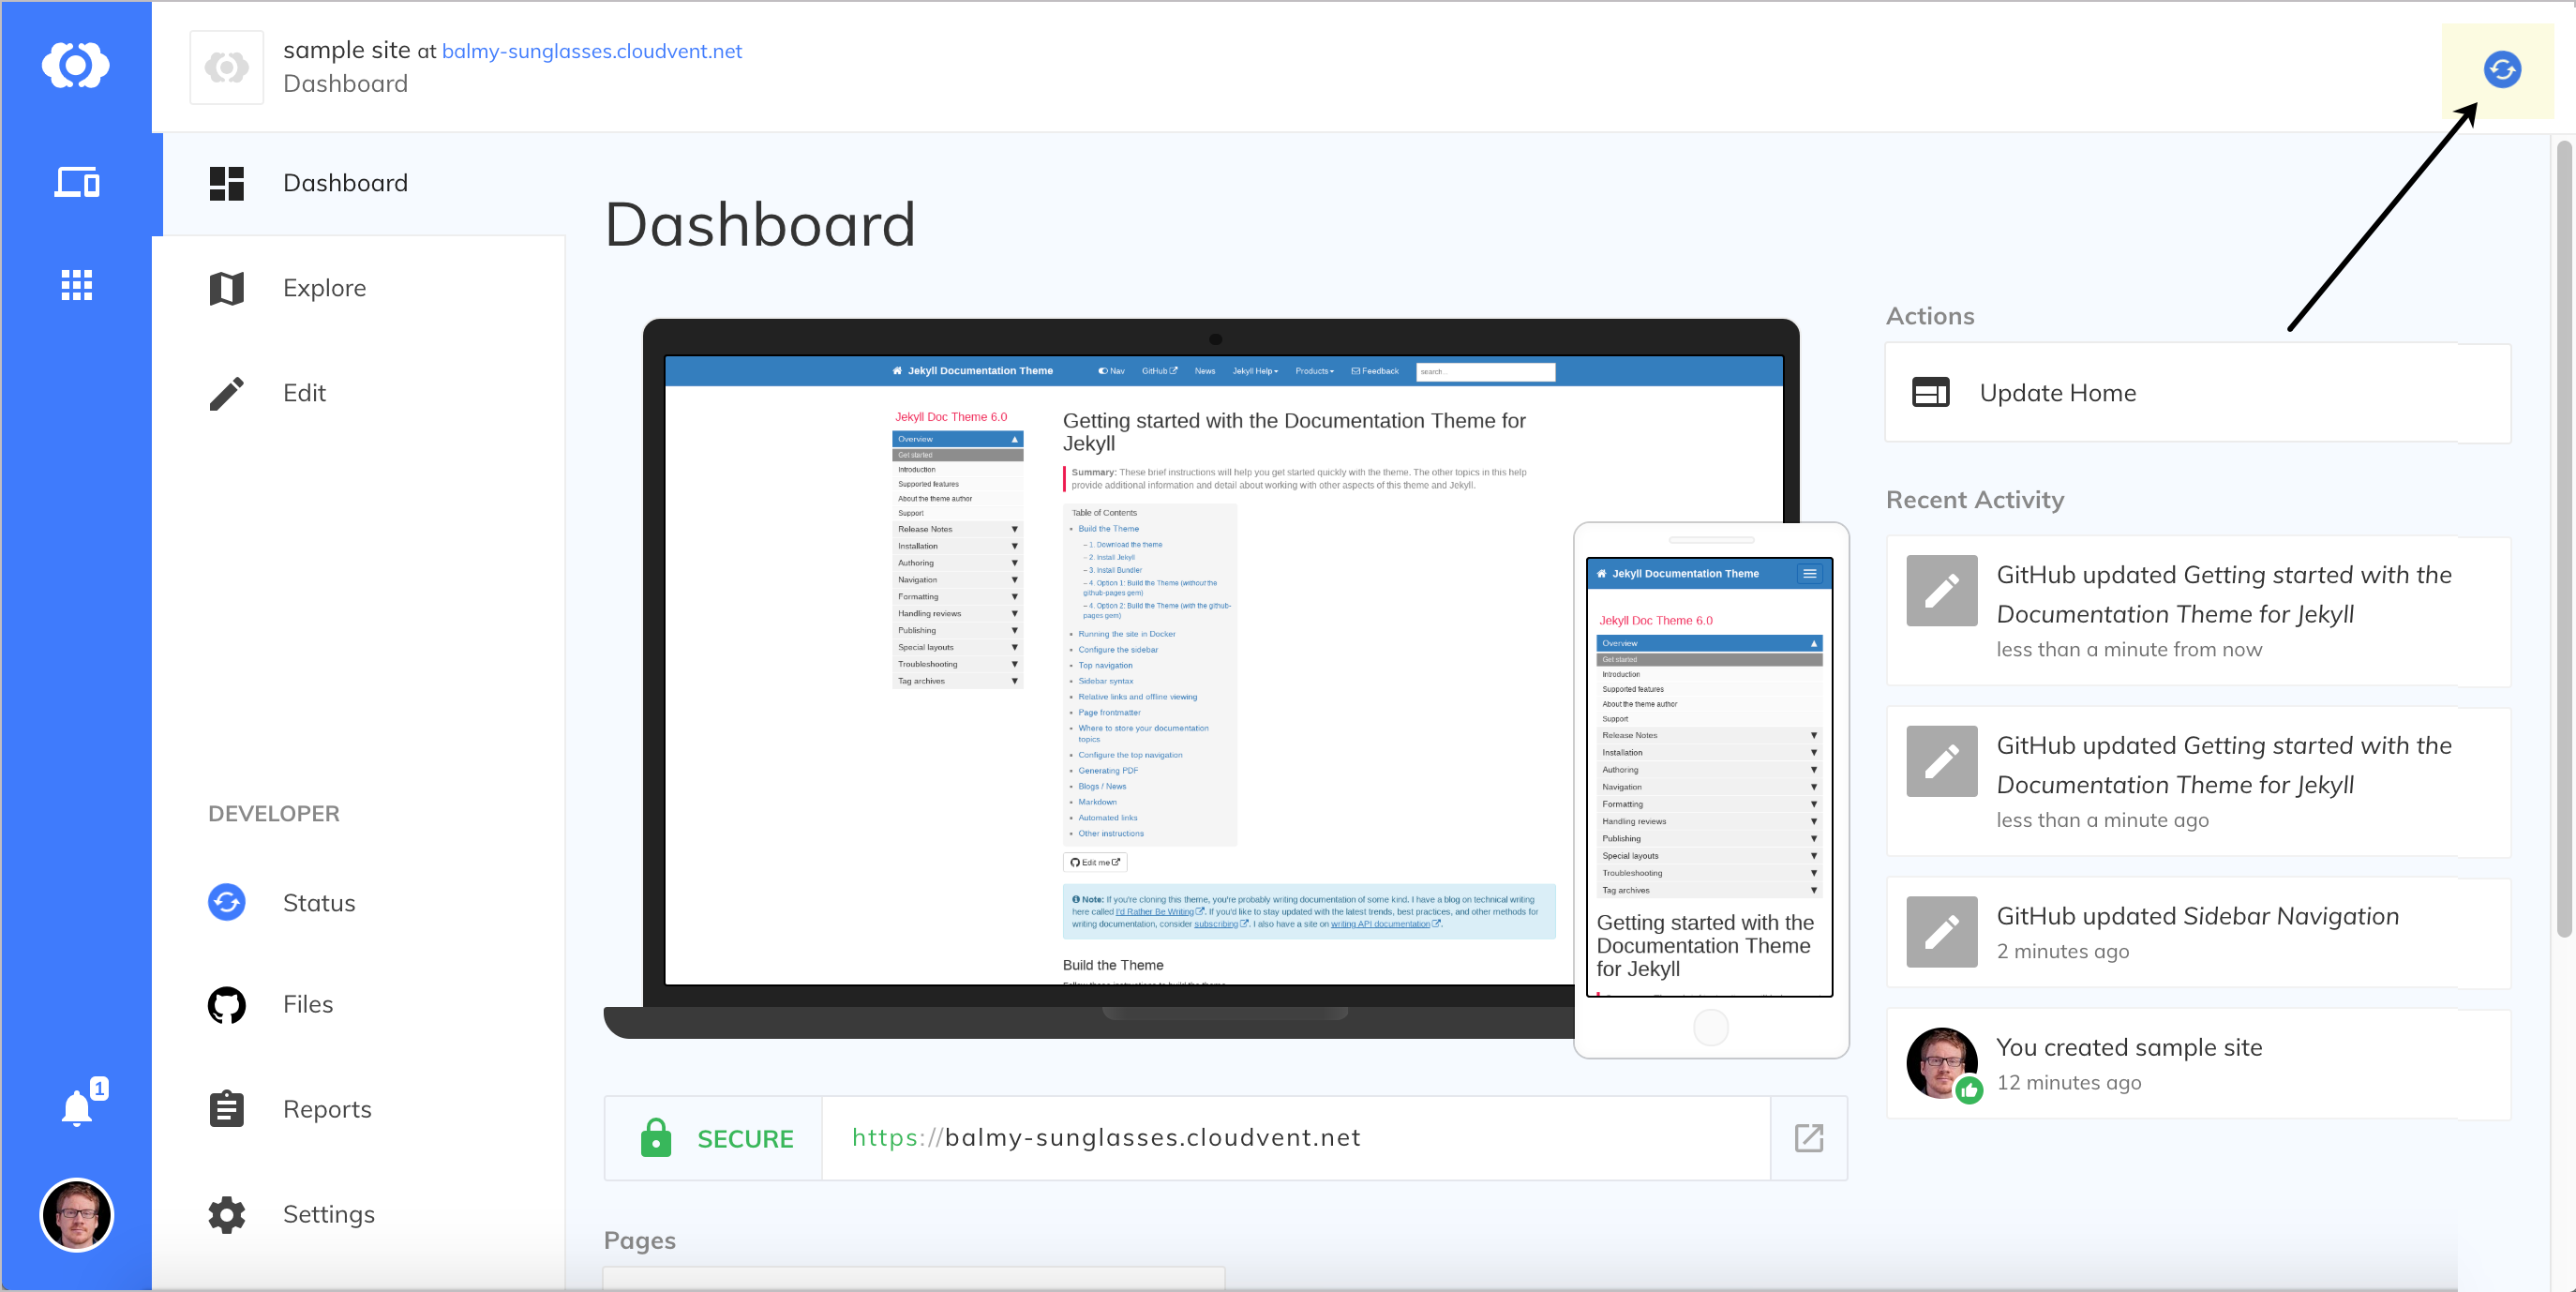Click the DEVELOPER section heading
The height and width of the screenshot is (1292, 2576).
[274, 814]
